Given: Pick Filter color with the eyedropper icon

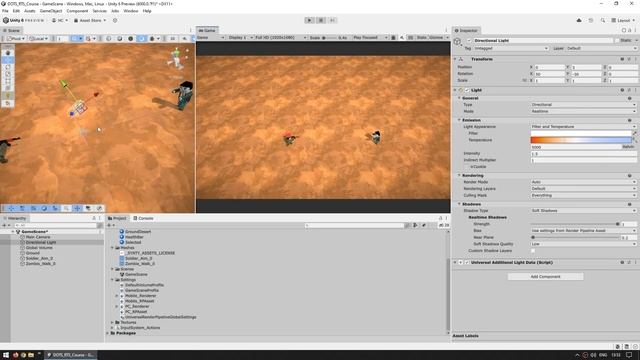Looking at the screenshot, I should click(x=635, y=133).
